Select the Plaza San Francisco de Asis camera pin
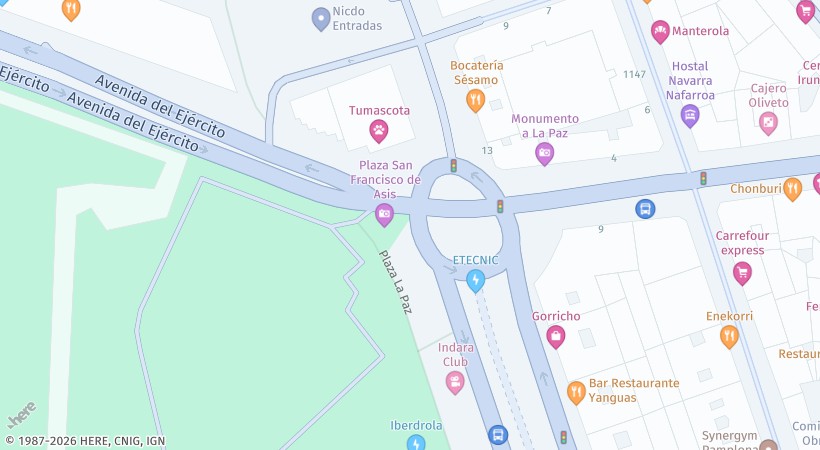The image size is (820, 450). click(x=384, y=215)
